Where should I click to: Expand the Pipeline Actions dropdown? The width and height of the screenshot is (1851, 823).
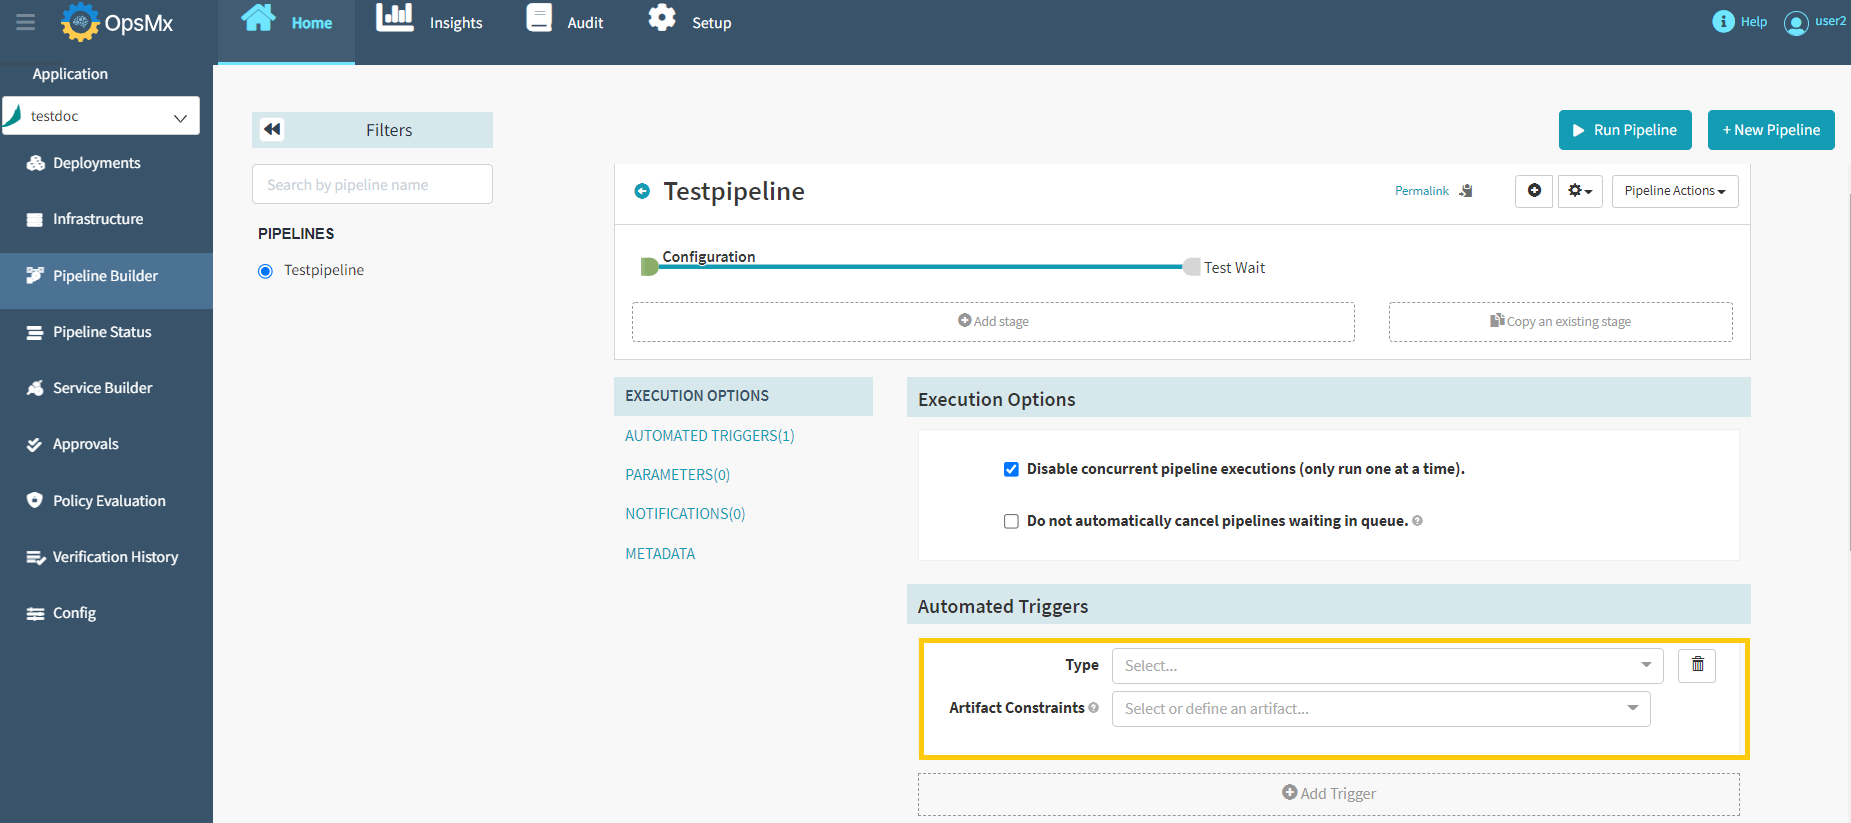tap(1674, 191)
